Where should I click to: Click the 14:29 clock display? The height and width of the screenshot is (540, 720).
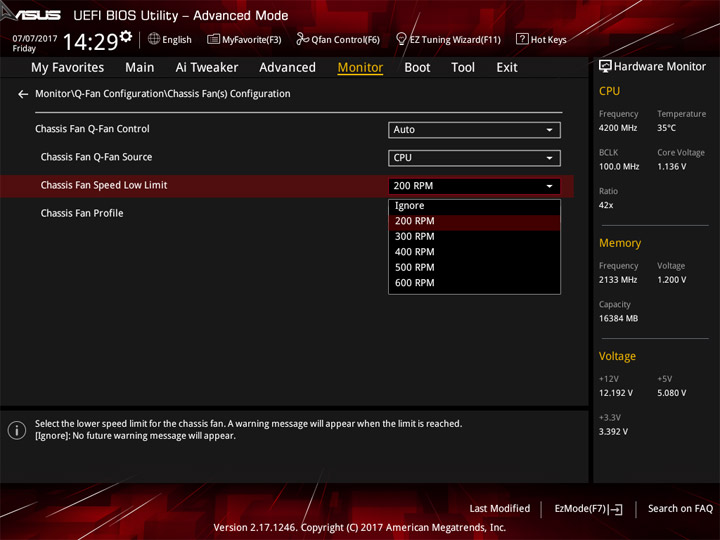click(x=90, y=42)
